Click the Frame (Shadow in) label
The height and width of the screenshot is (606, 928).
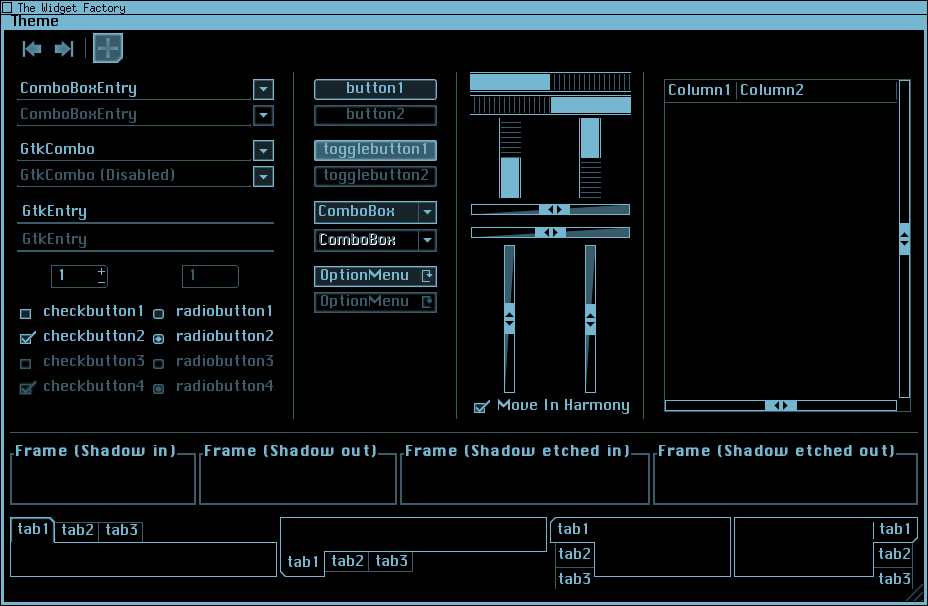tap(95, 451)
